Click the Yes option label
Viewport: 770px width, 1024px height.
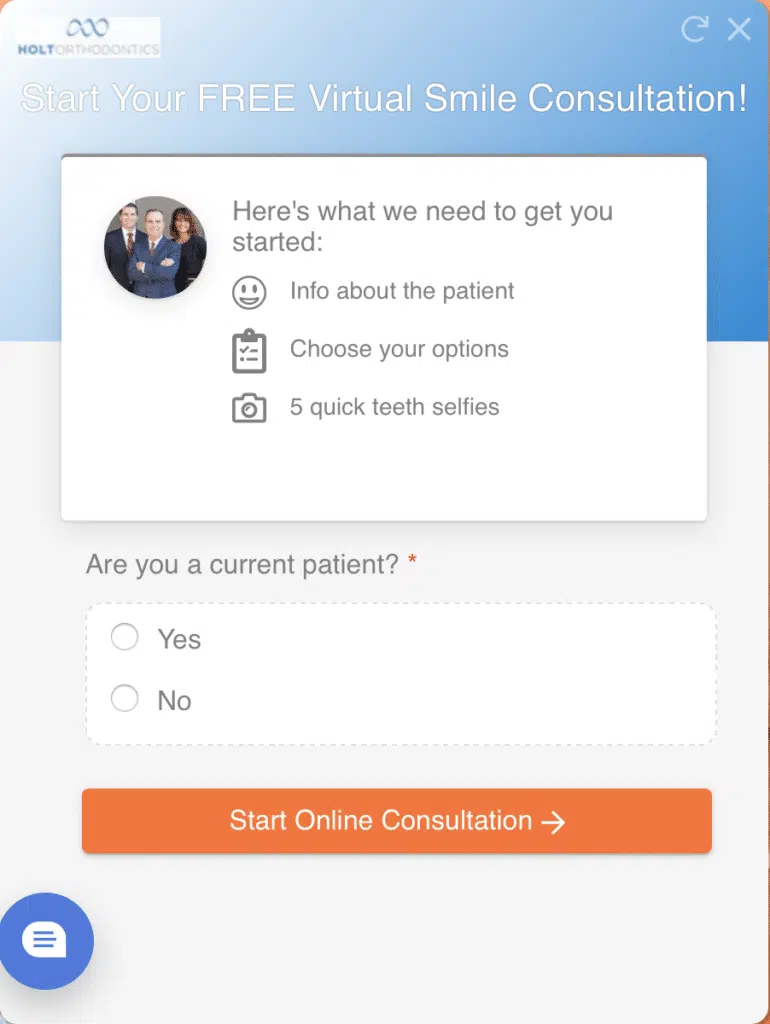pyautogui.click(x=179, y=639)
